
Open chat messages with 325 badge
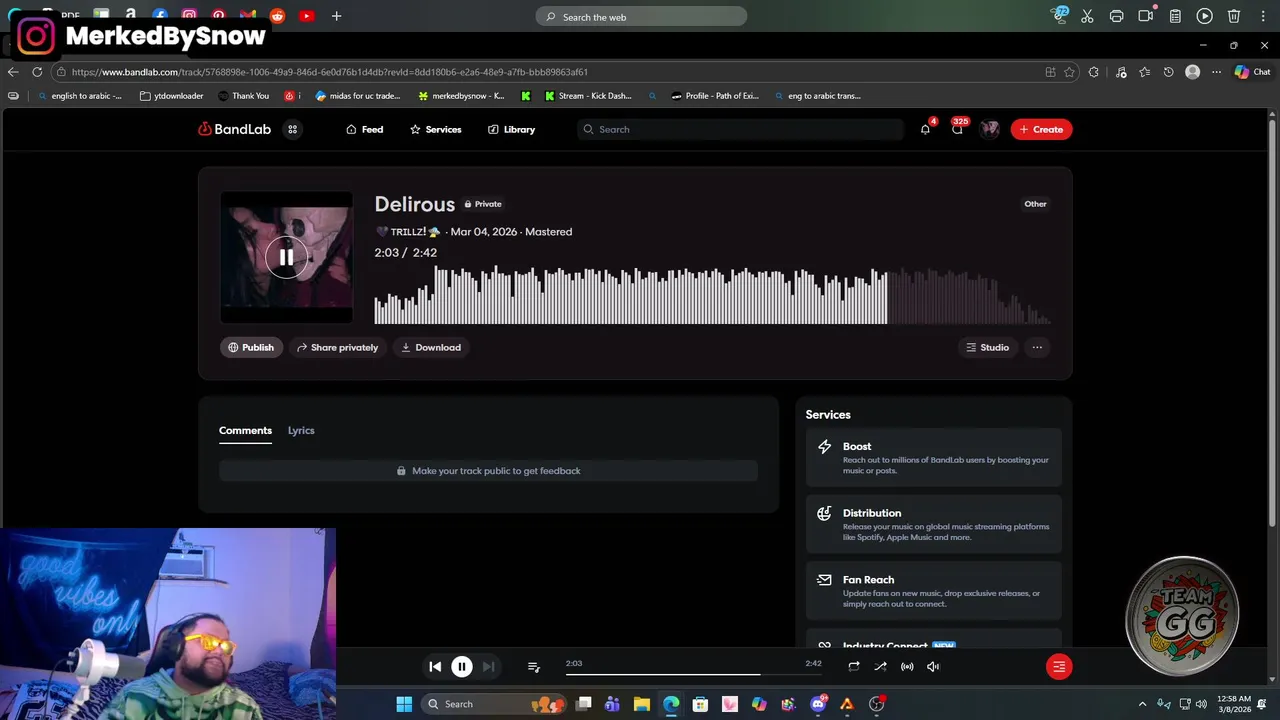pos(958,129)
